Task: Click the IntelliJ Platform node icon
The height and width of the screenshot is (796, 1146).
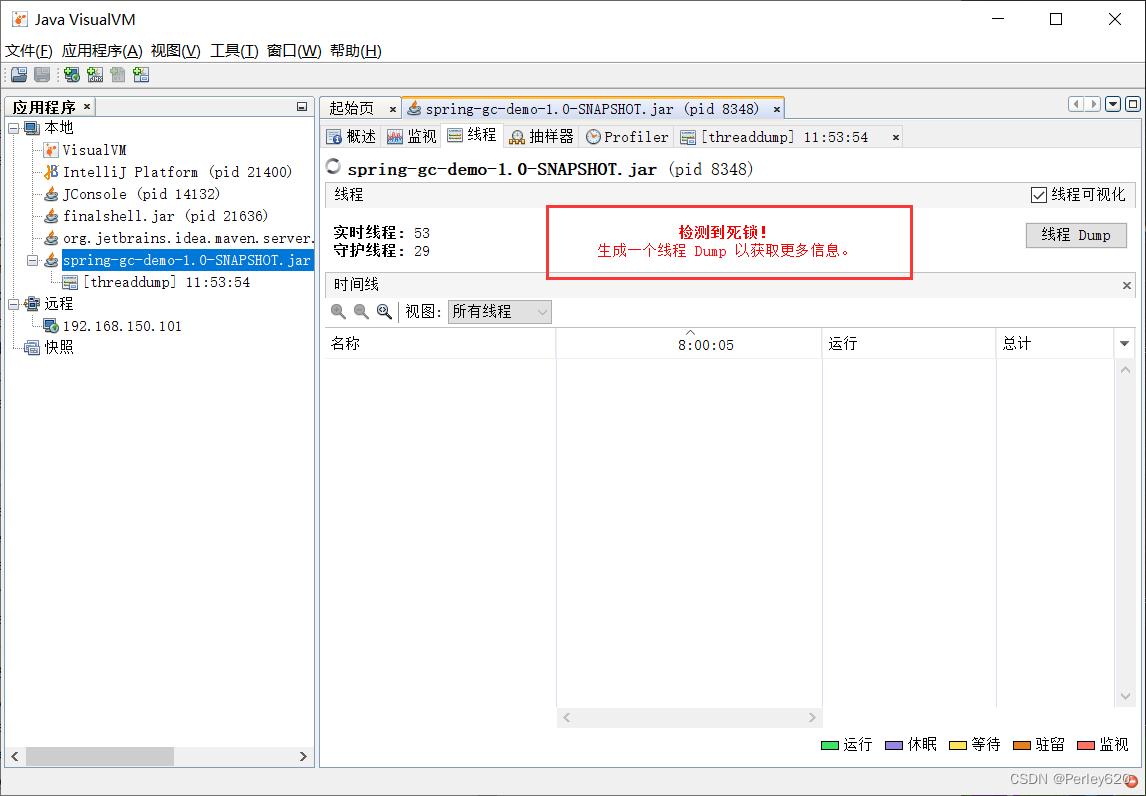Action: (50, 172)
